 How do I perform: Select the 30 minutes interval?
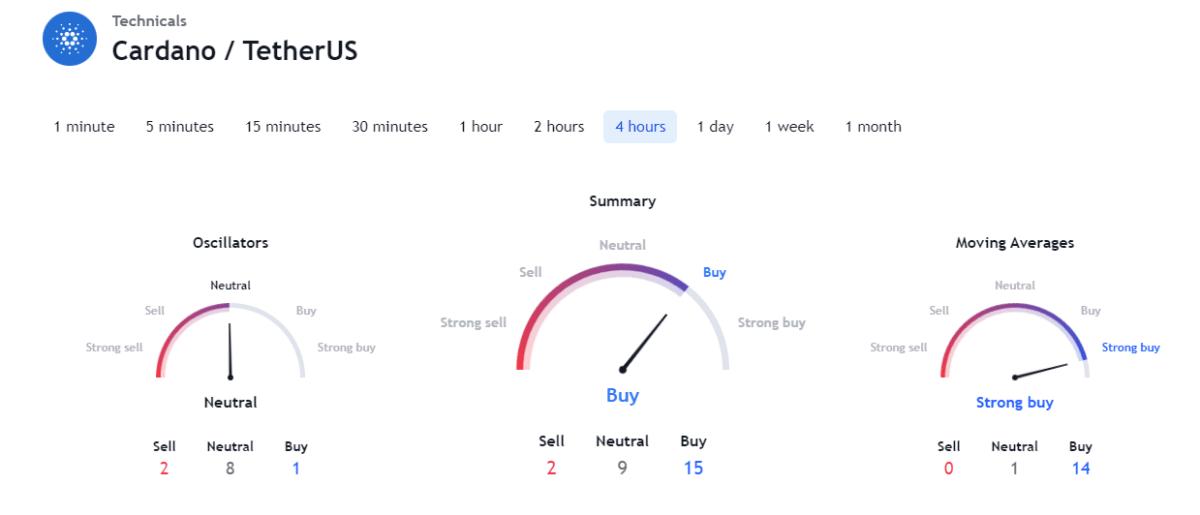tap(390, 127)
